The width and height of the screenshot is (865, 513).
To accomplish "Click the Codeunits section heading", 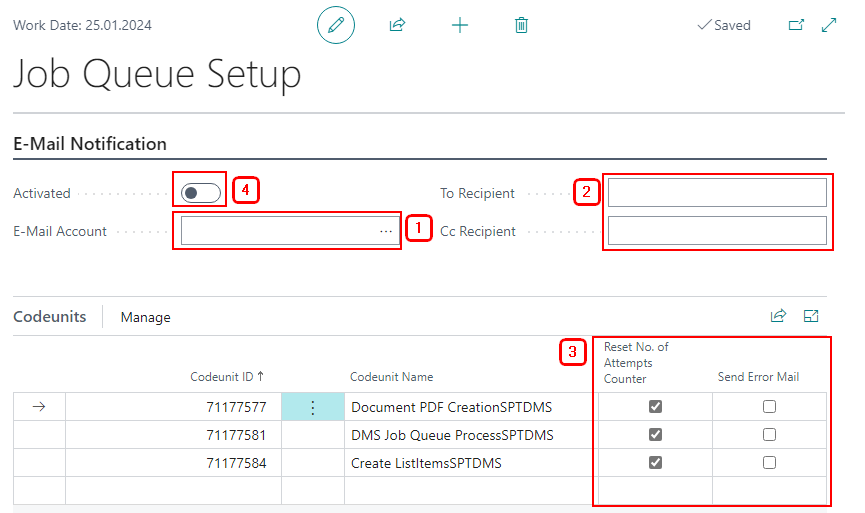I will coord(50,317).
